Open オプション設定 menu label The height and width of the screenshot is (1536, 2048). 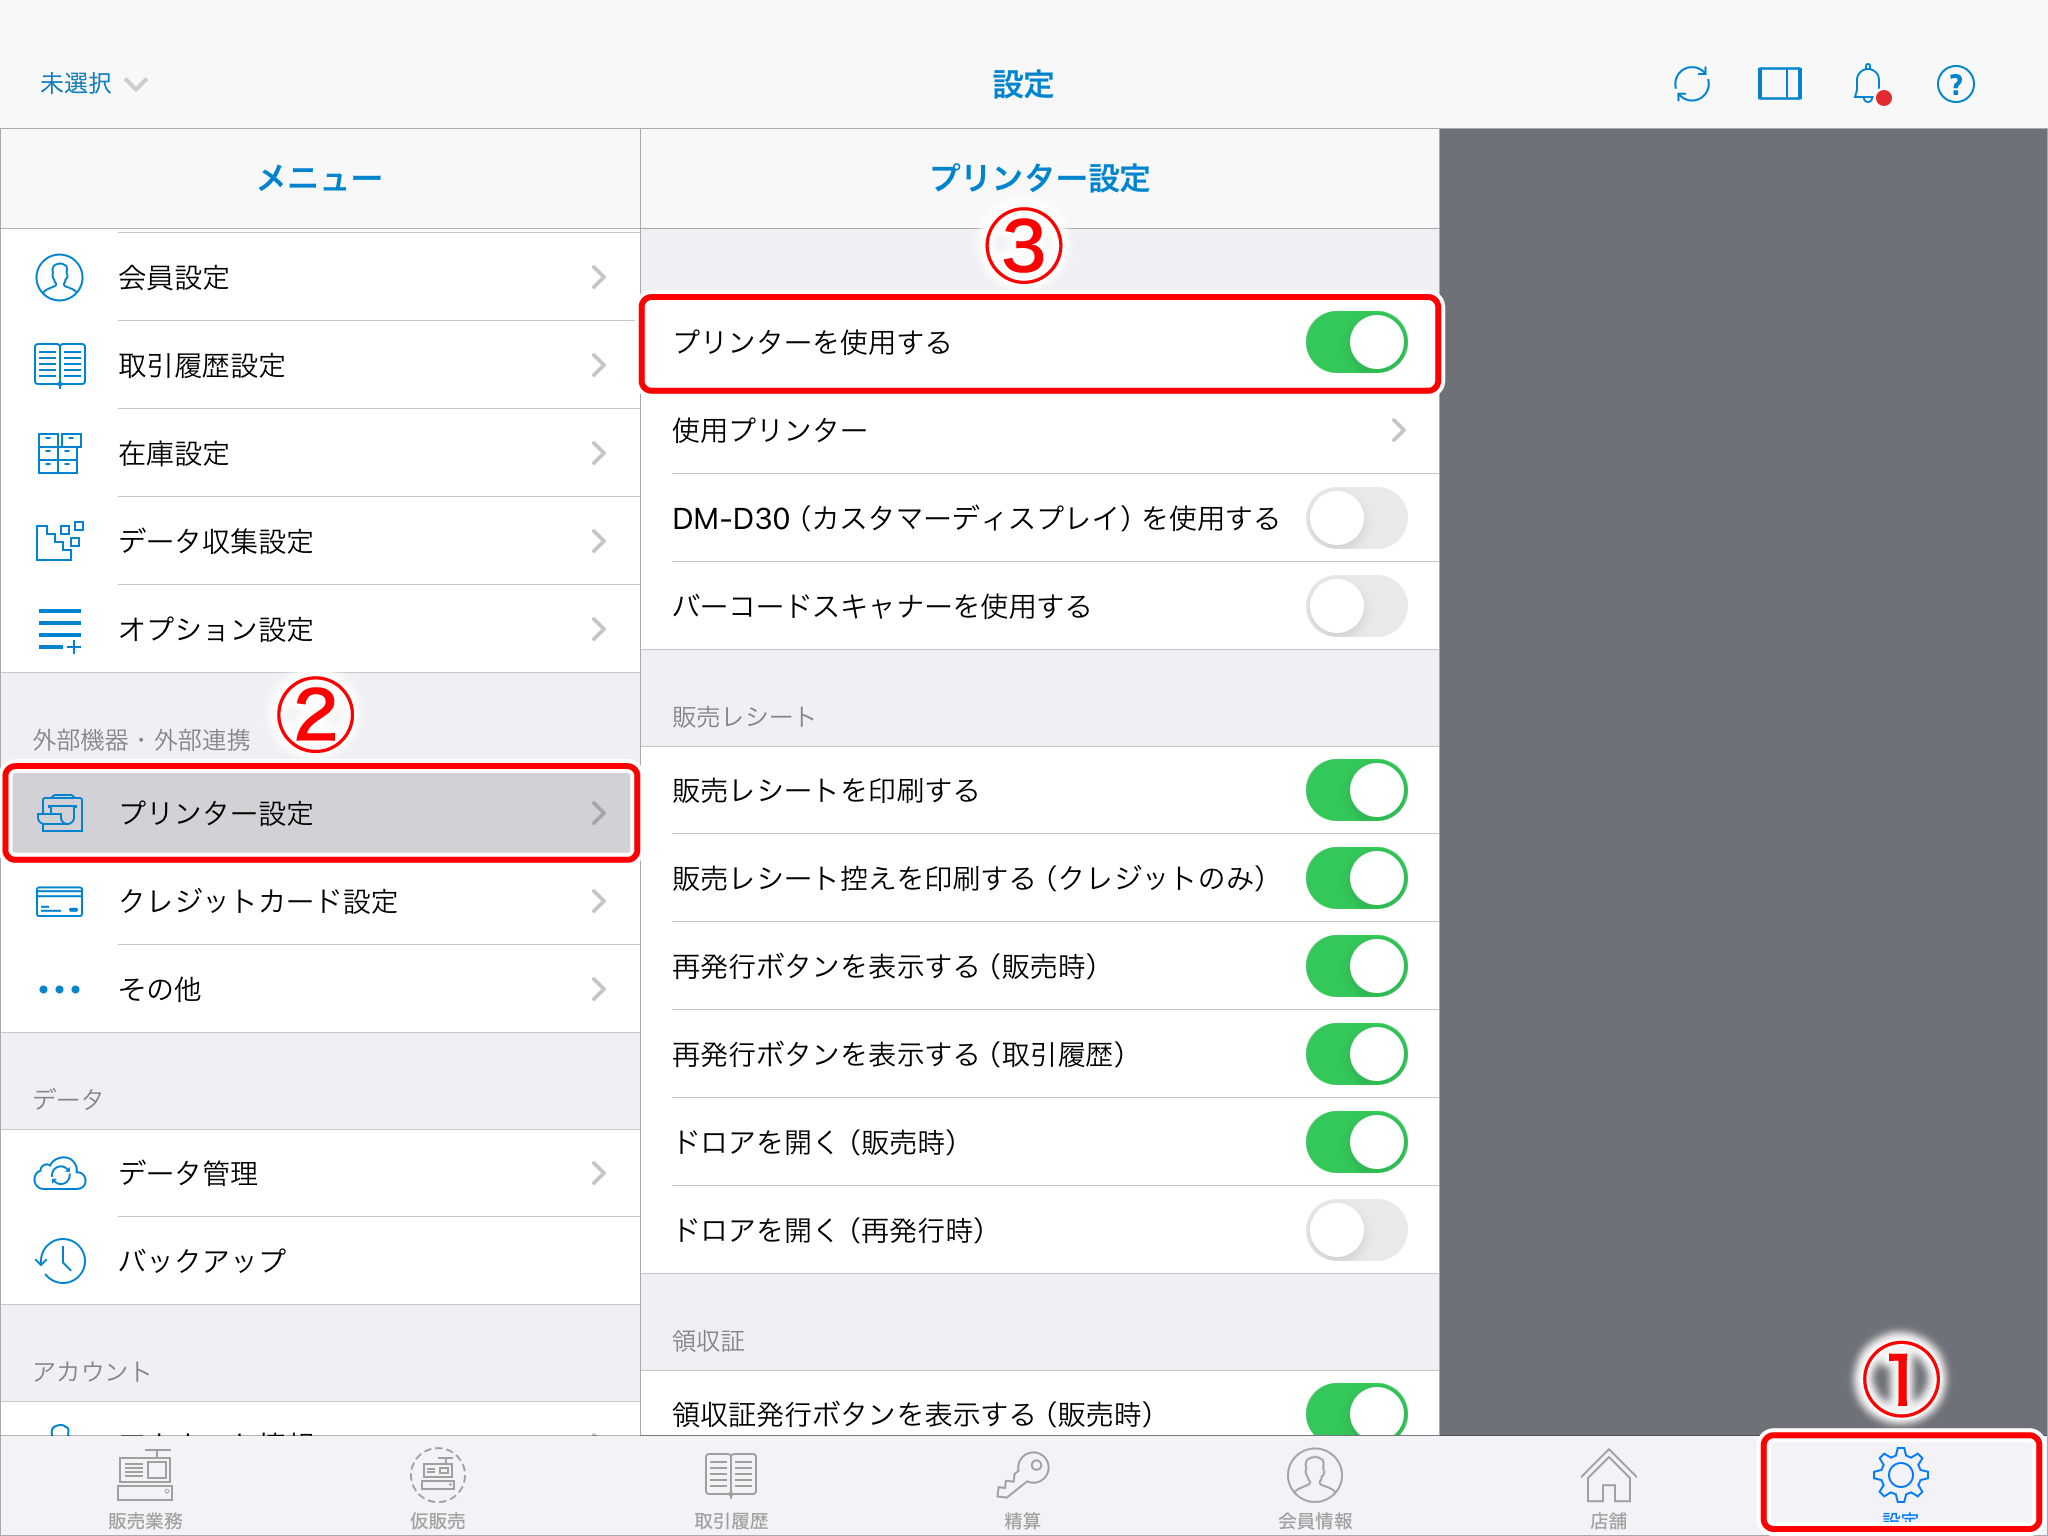click(x=216, y=629)
